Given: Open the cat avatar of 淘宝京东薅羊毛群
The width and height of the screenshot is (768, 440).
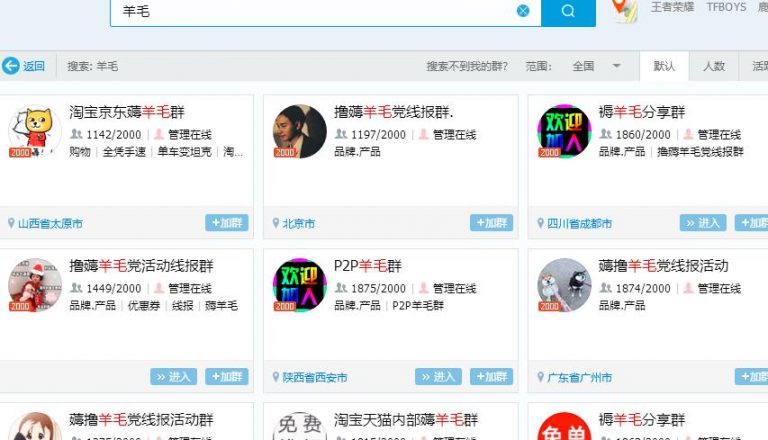Looking at the screenshot, I should pos(34,132).
